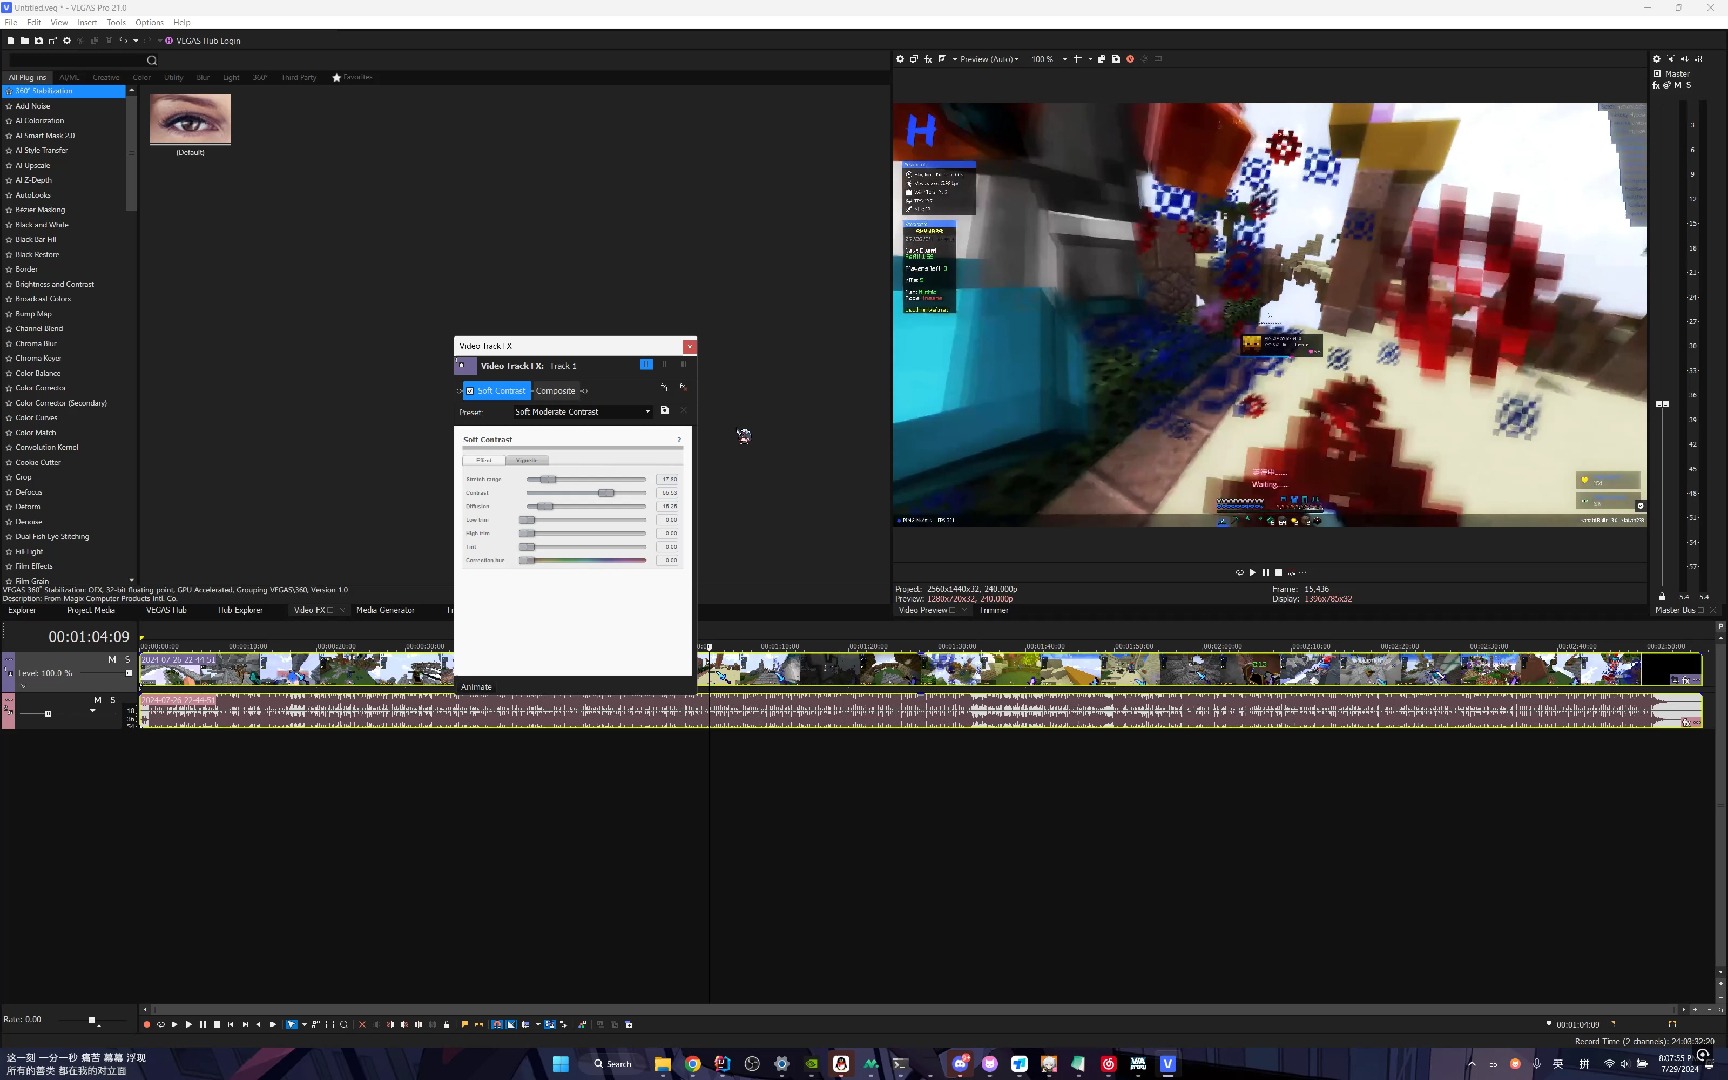This screenshot has height=1080, width=1728.
Task: Select Brightness and Contrast plug-in
Action: point(55,284)
